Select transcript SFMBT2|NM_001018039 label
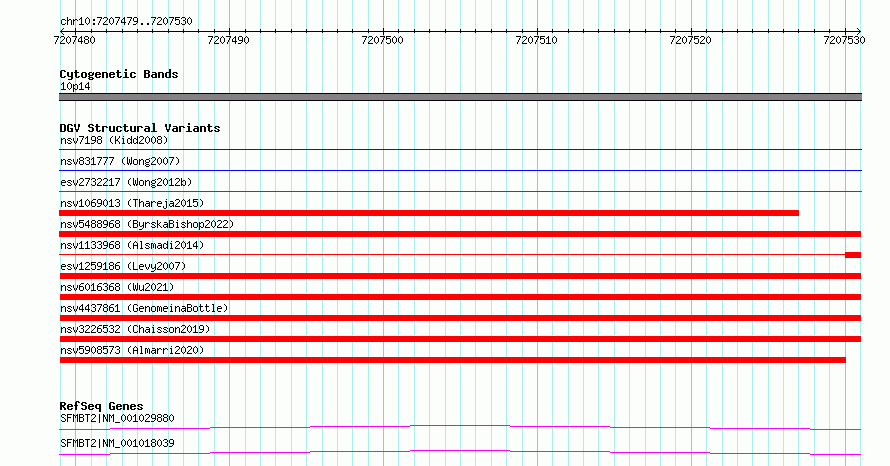This screenshot has width=890, height=466. click(117, 443)
